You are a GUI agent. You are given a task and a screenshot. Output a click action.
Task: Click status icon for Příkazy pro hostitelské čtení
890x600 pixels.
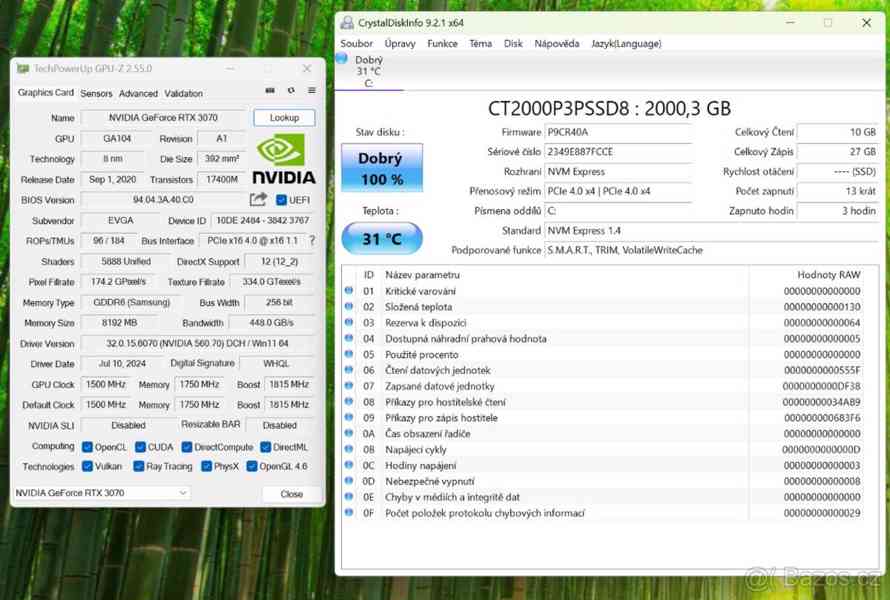pyautogui.click(x=349, y=401)
